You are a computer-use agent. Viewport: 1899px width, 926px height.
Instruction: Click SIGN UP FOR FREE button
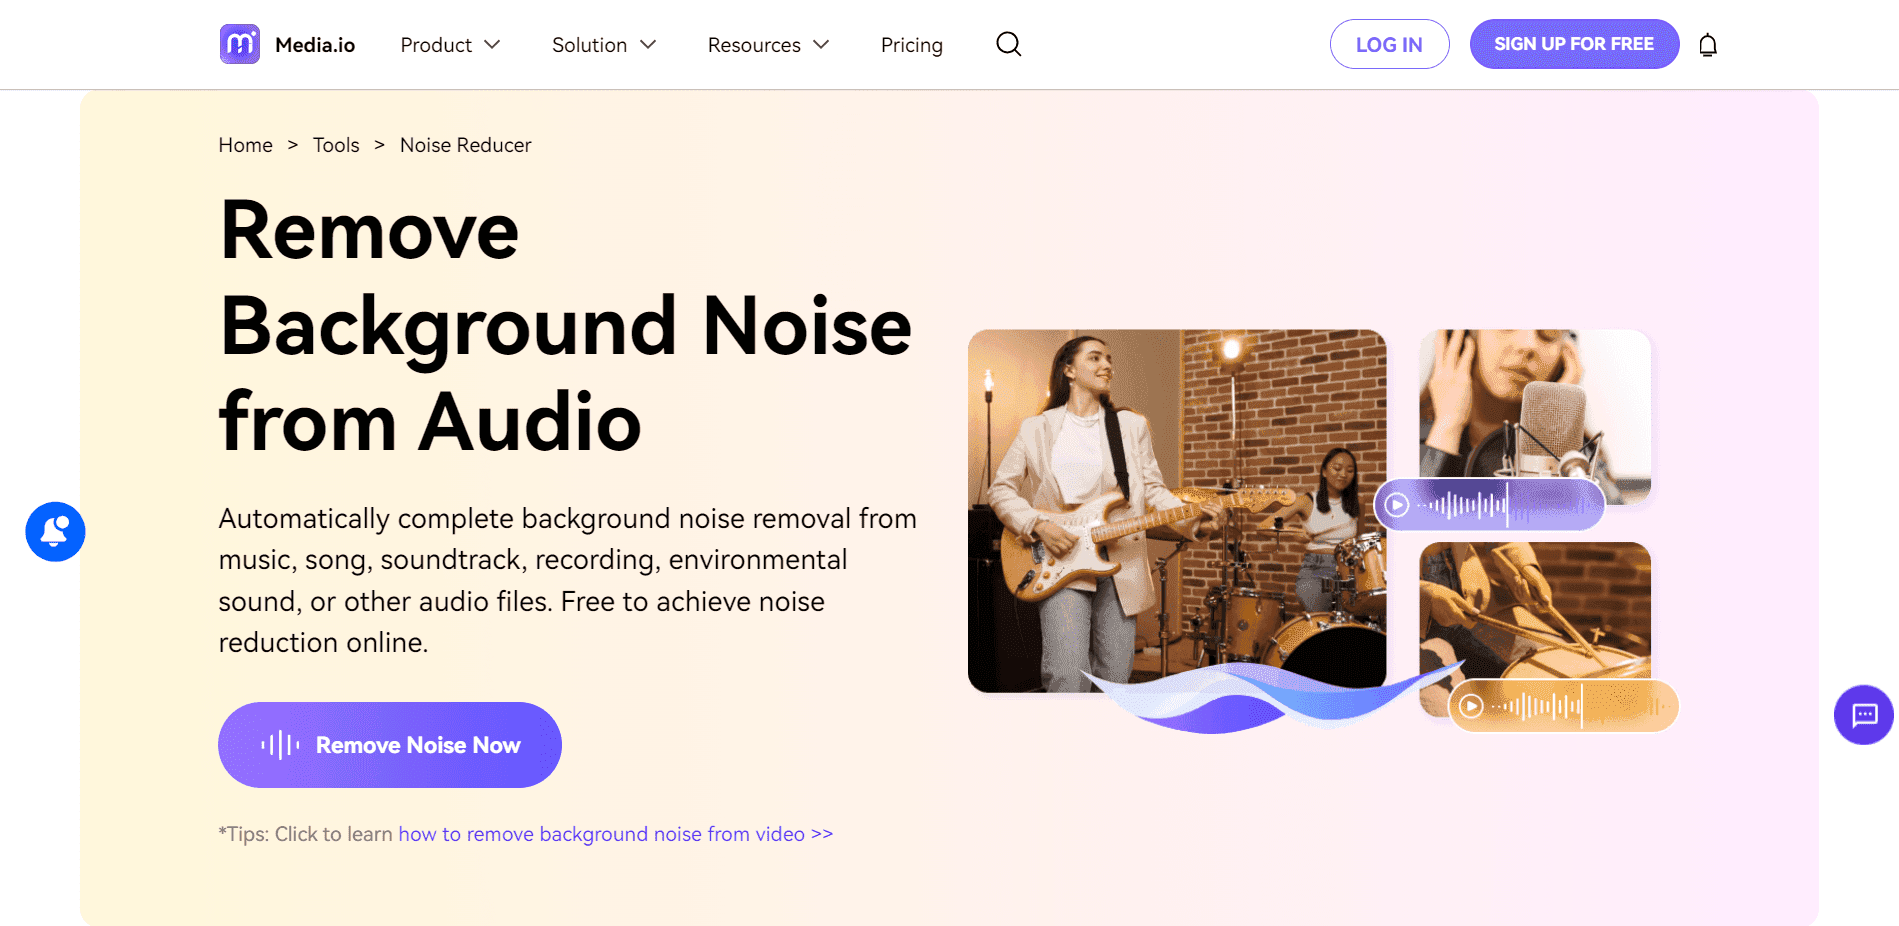[1573, 44]
